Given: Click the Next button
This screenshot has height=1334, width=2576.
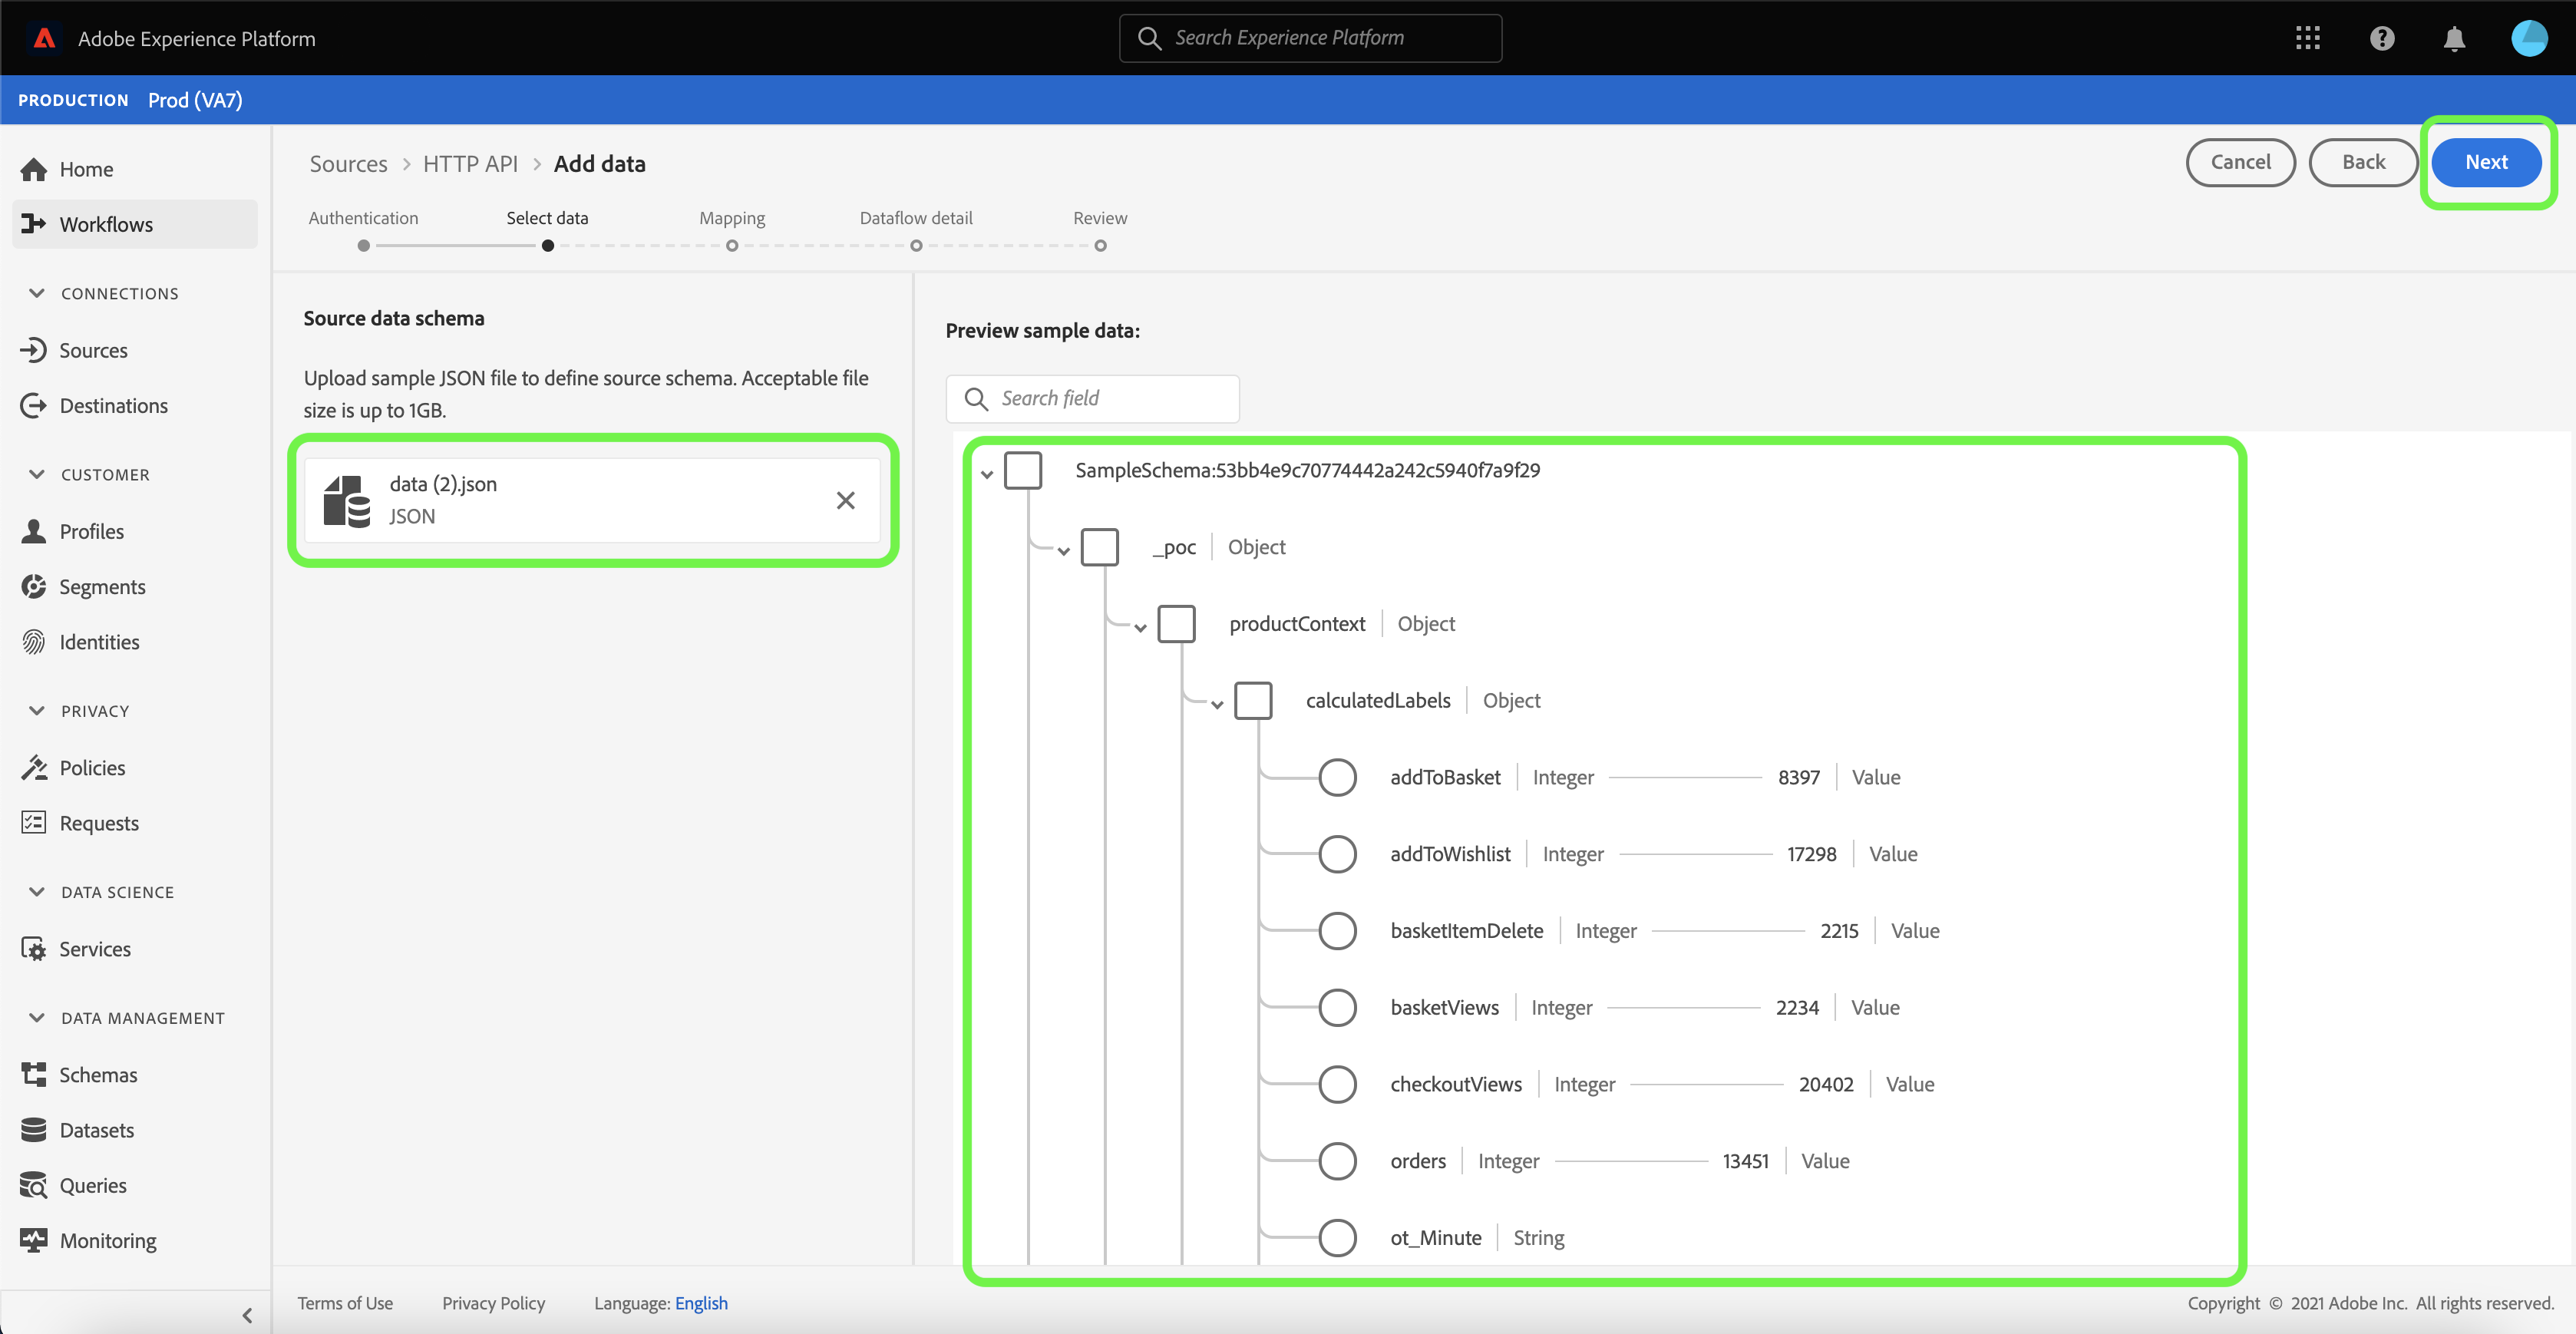Looking at the screenshot, I should (2485, 162).
